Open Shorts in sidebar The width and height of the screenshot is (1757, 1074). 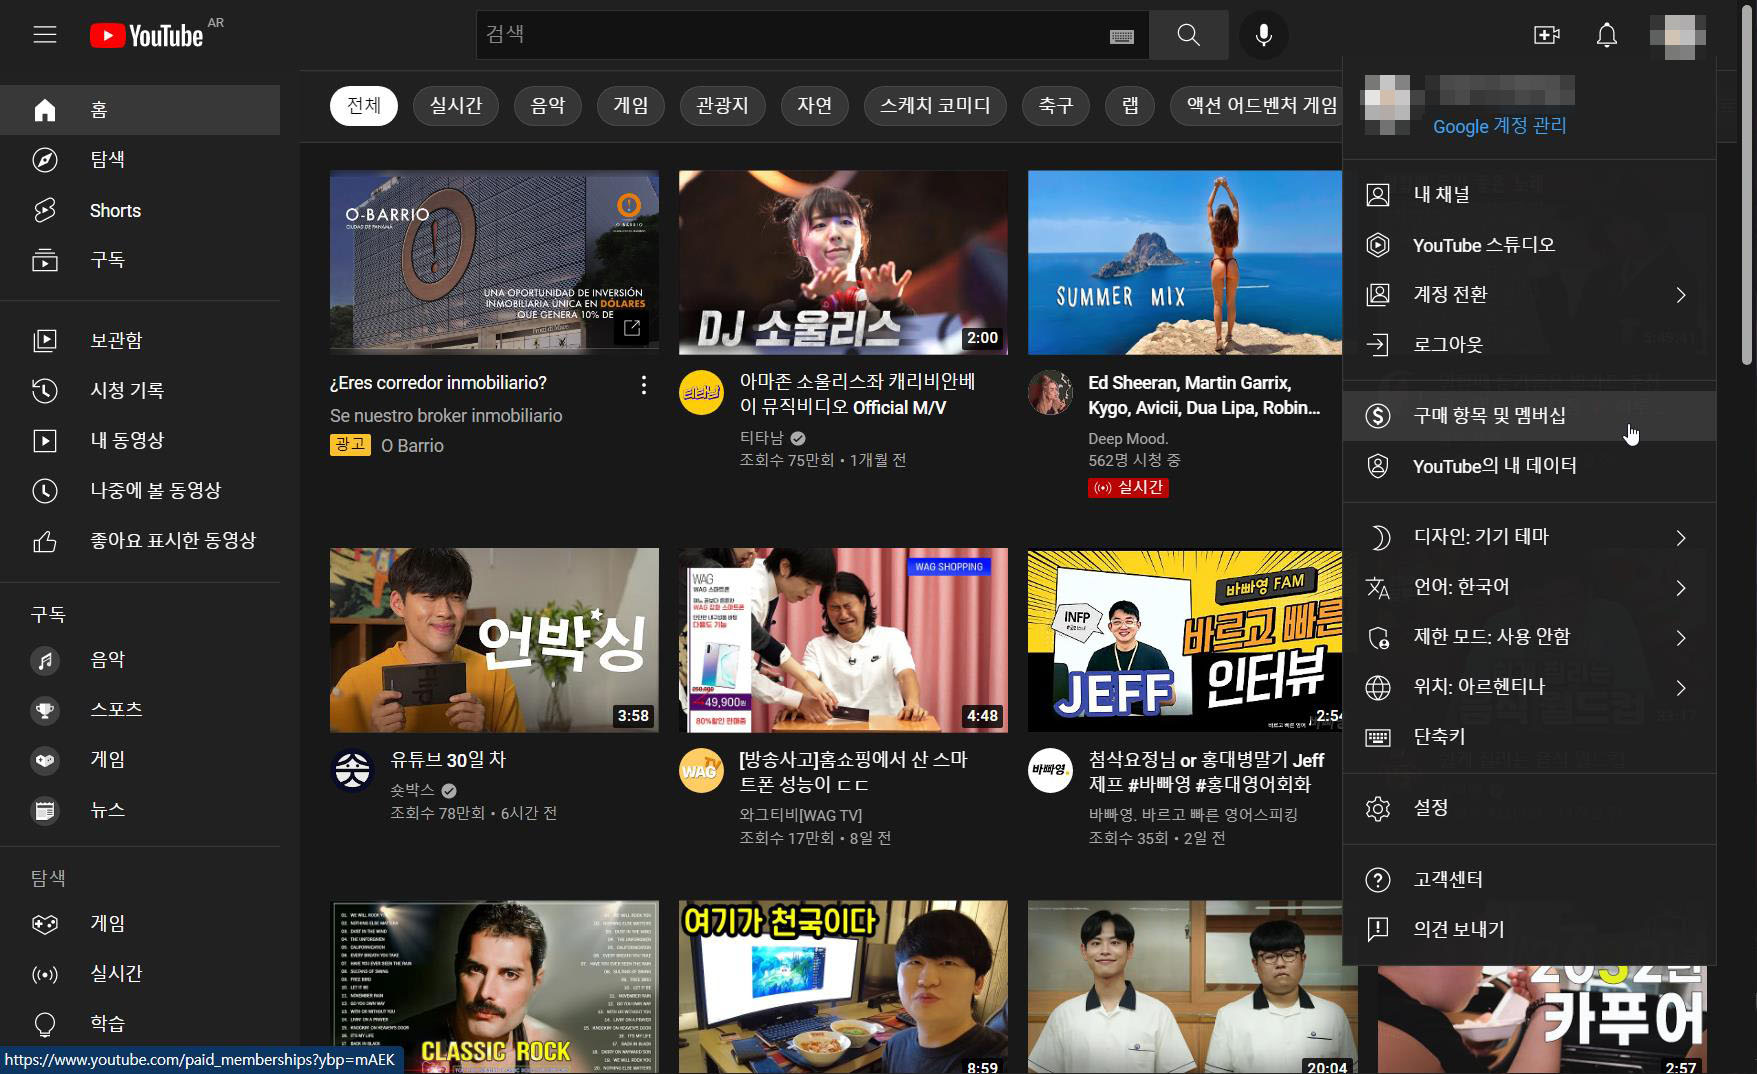pyautogui.click(x=140, y=210)
